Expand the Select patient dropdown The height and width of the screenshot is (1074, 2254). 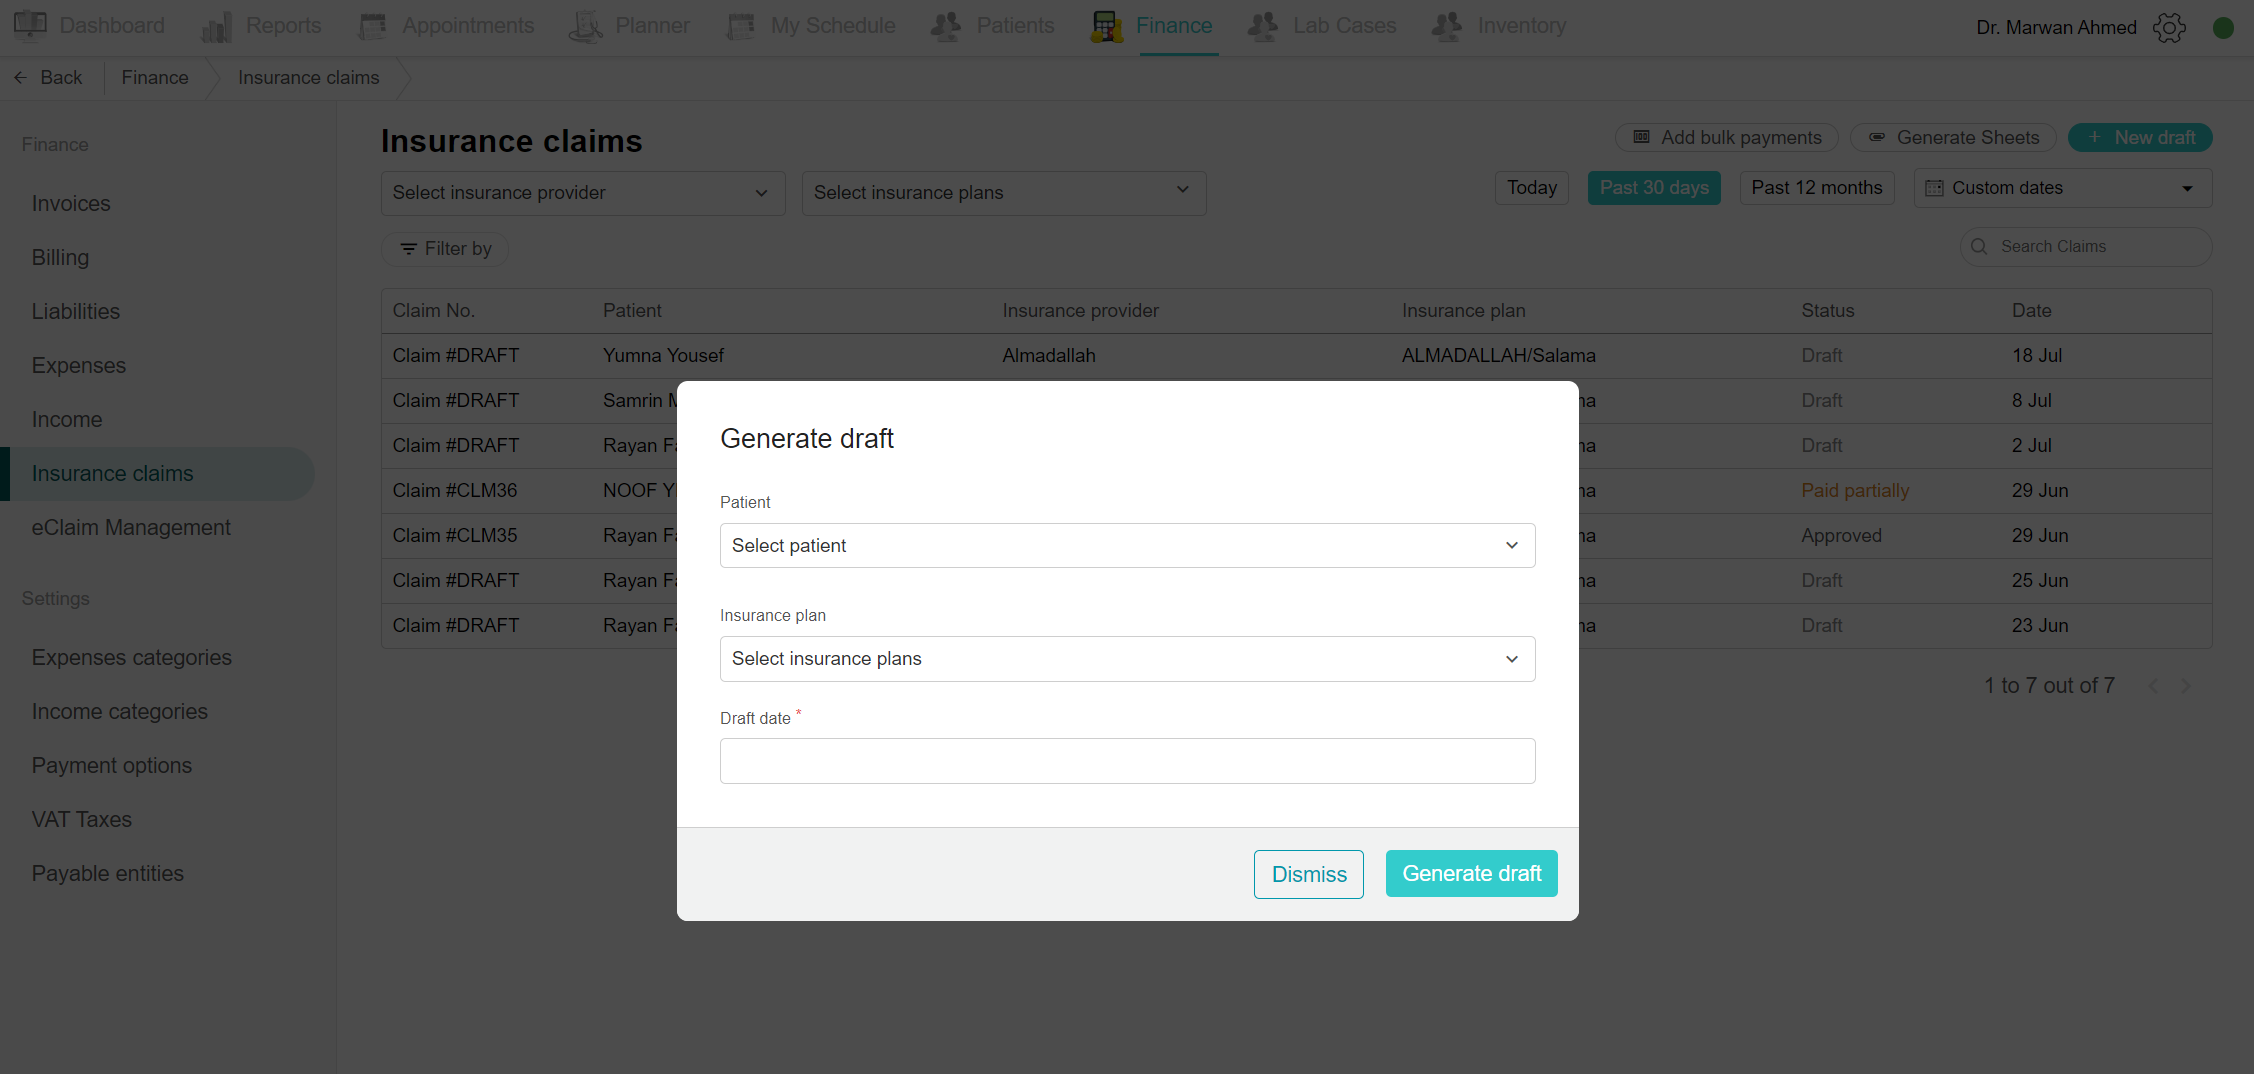pyautogui.click(x=1127, y=545)
